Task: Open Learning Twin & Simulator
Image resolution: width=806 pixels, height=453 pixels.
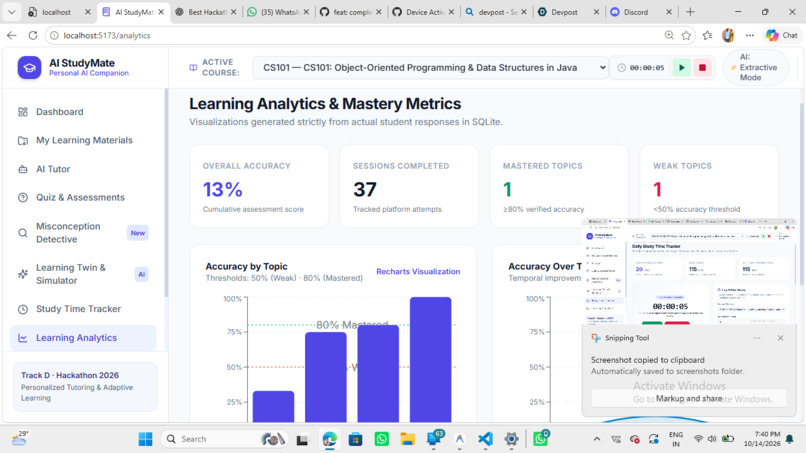Action: [82, 274]
